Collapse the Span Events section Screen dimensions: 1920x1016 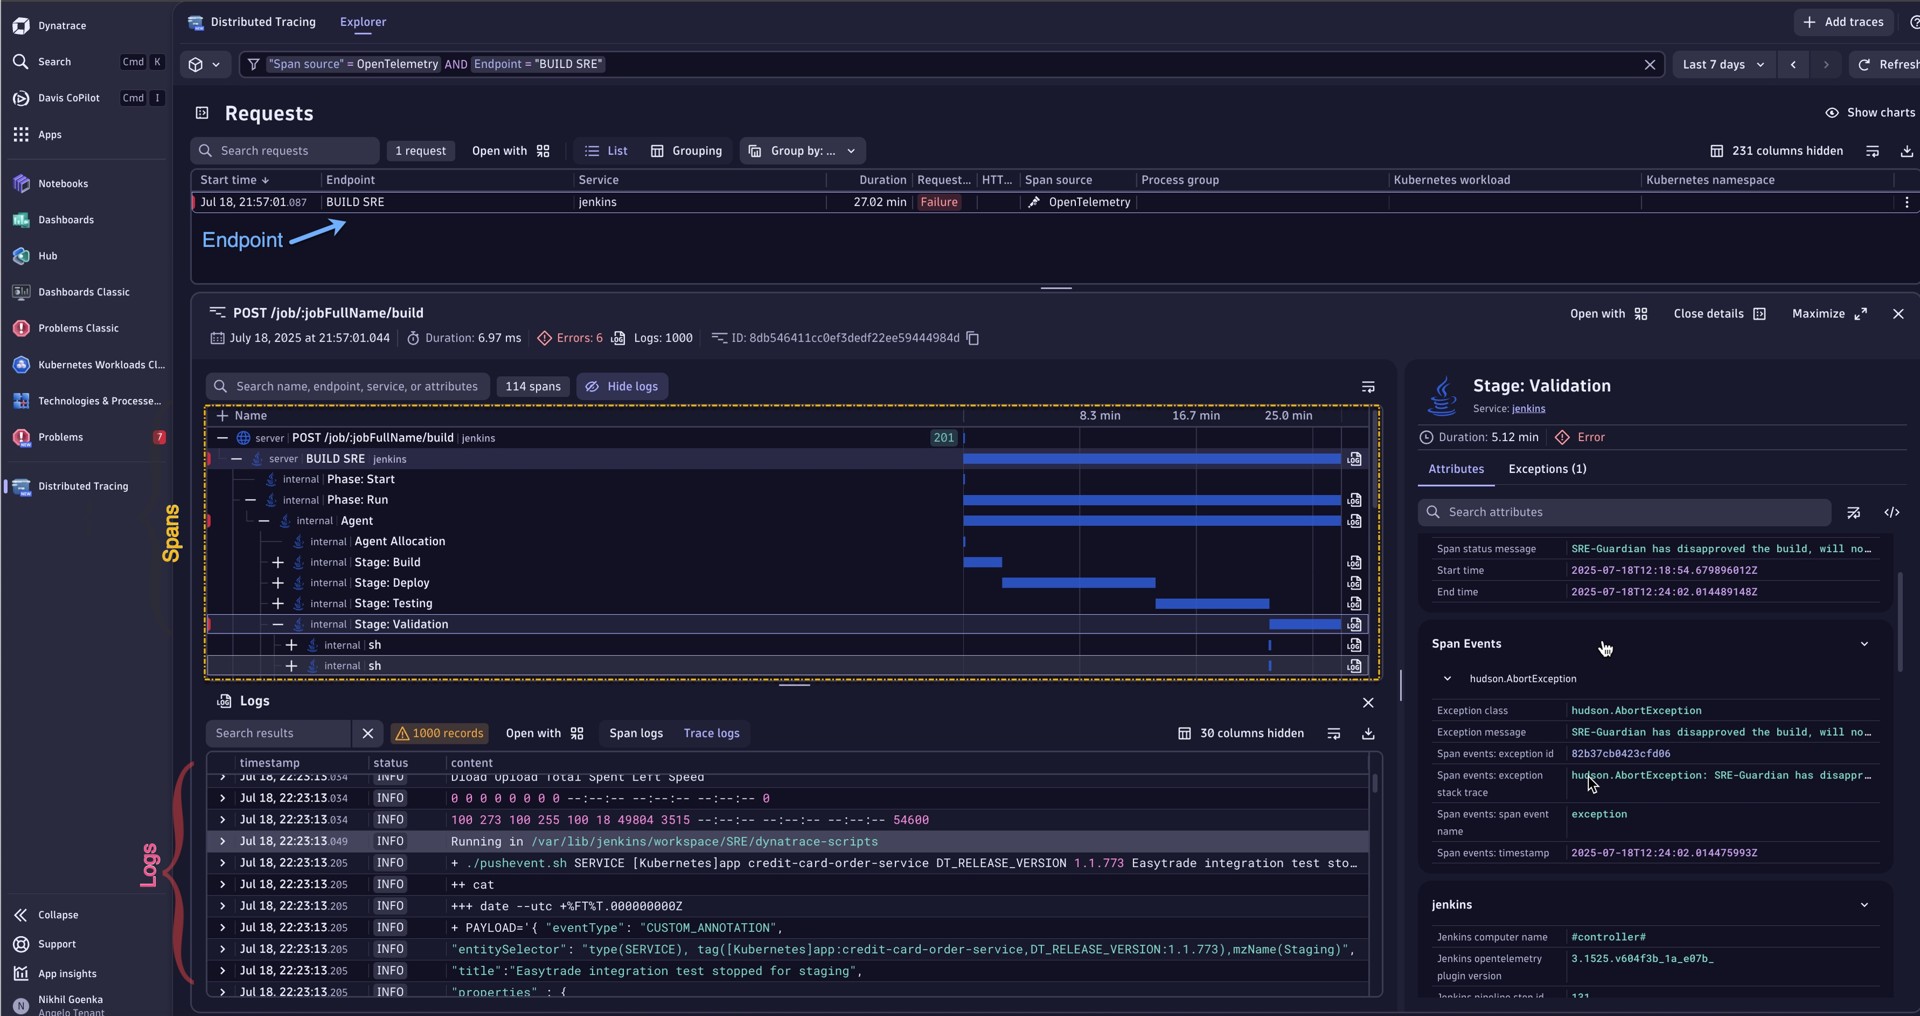pos(1863,644)
